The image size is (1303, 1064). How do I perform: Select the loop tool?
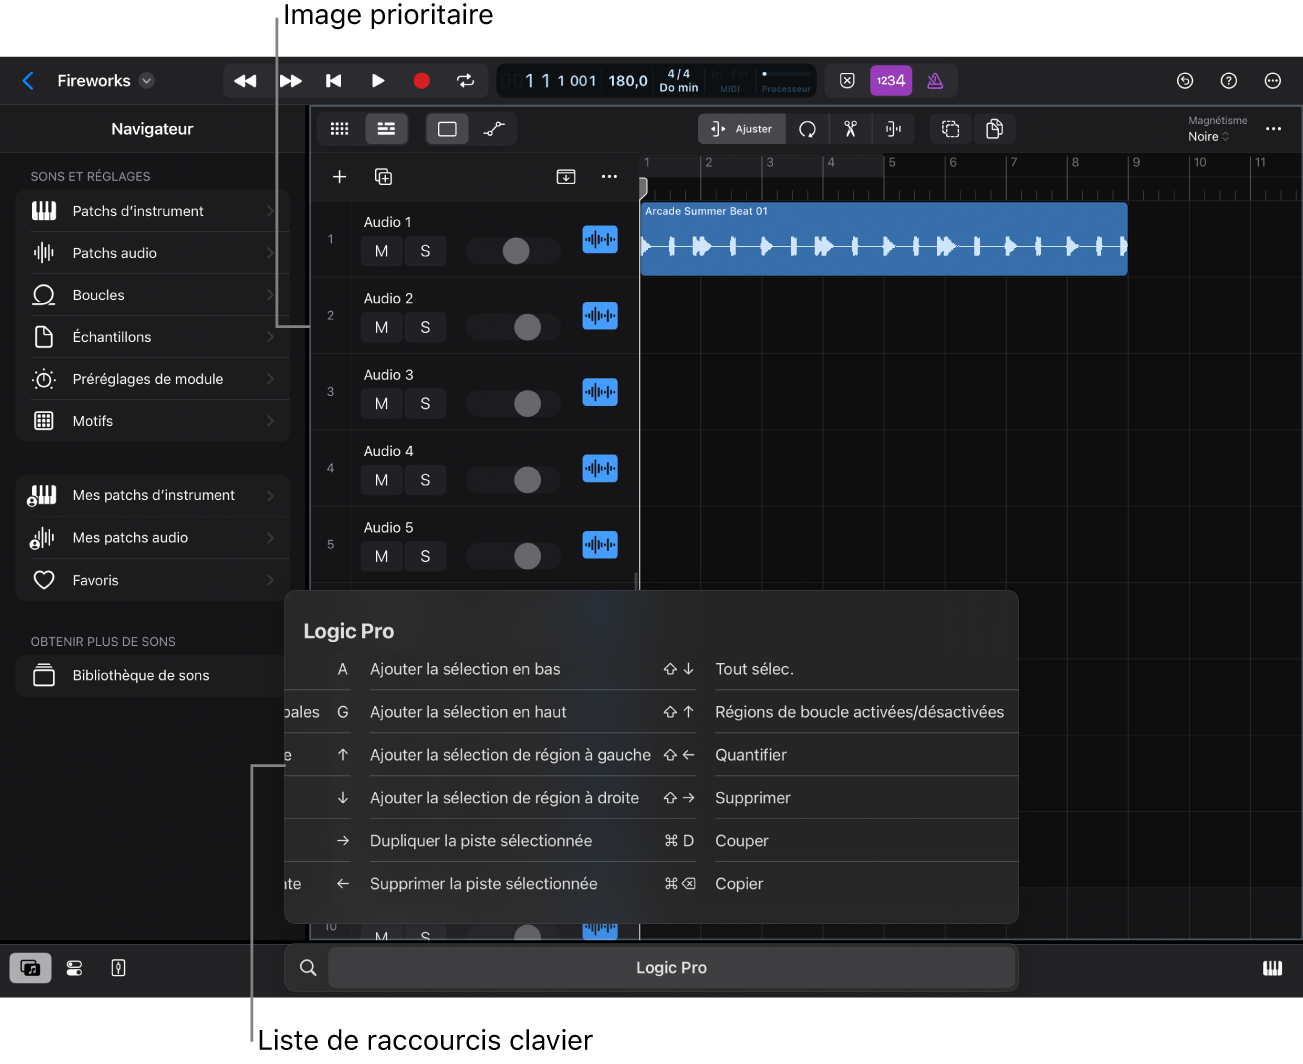[x=807, y=129]
